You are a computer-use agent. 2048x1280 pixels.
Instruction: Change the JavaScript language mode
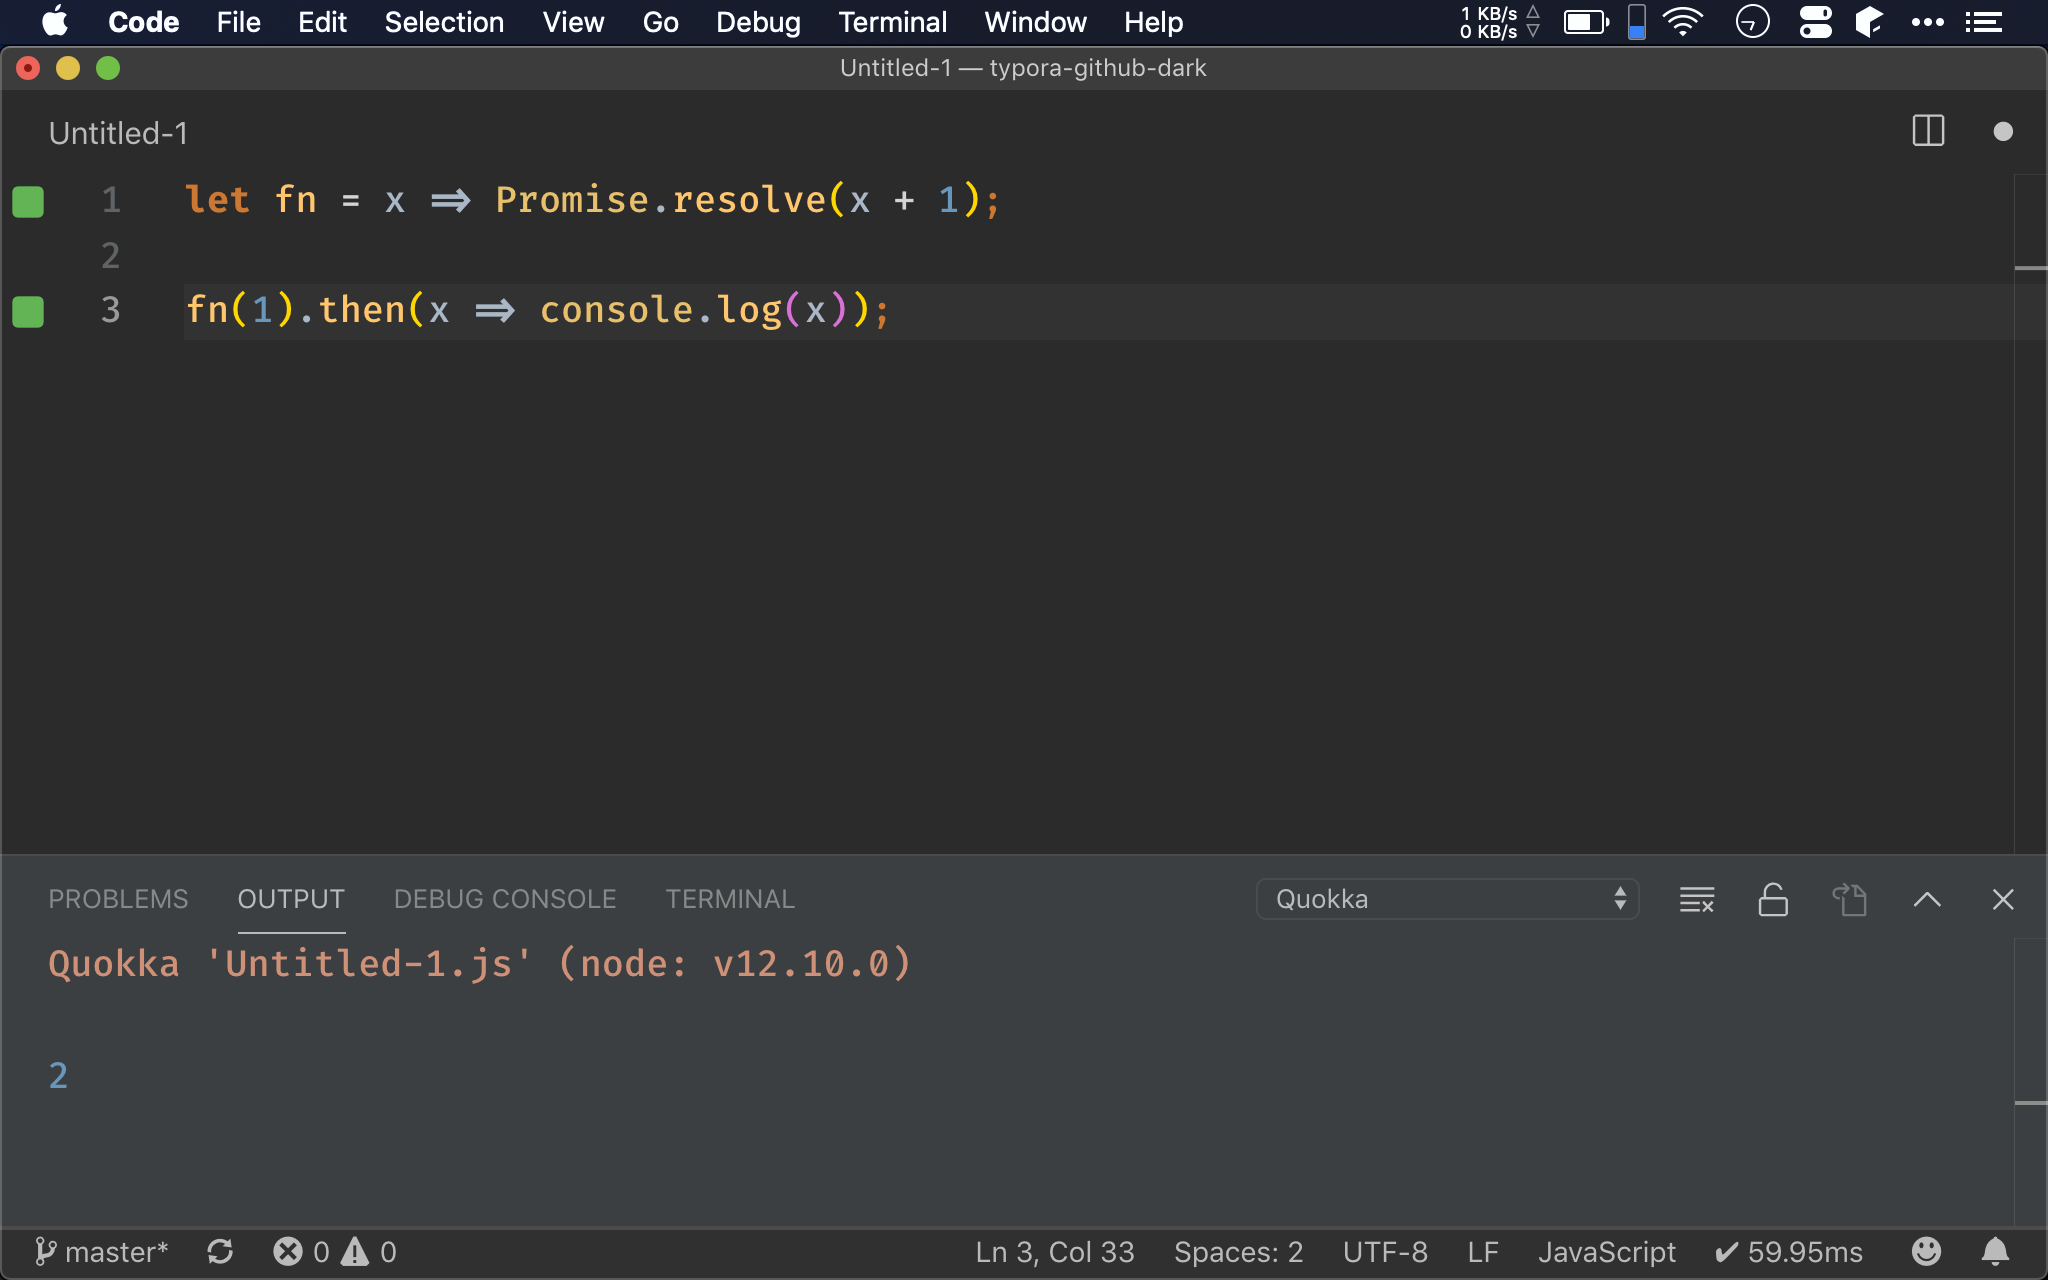[x=1606, y=1252]
